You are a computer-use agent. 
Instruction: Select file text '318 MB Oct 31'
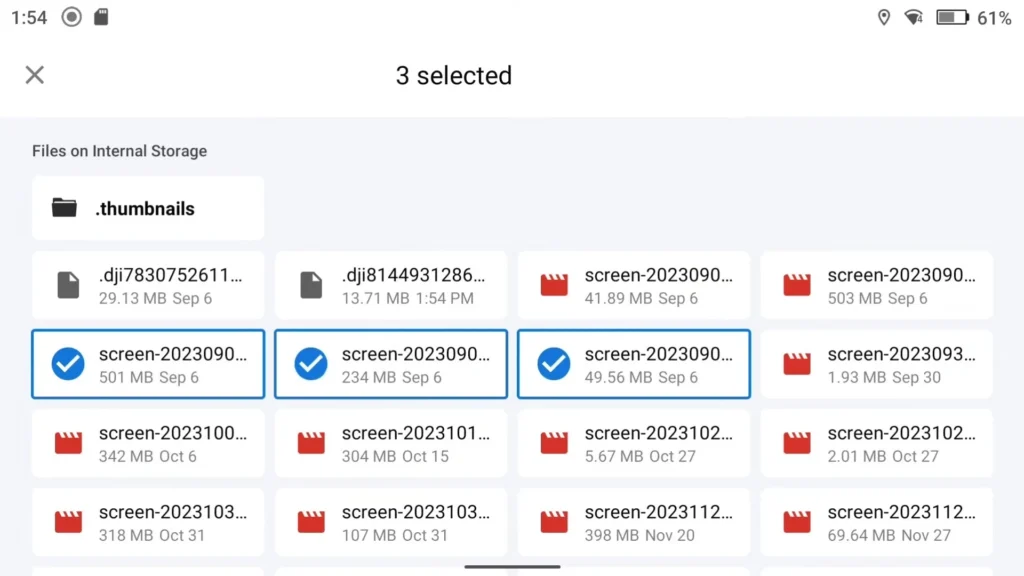click(x=152, y=536)
